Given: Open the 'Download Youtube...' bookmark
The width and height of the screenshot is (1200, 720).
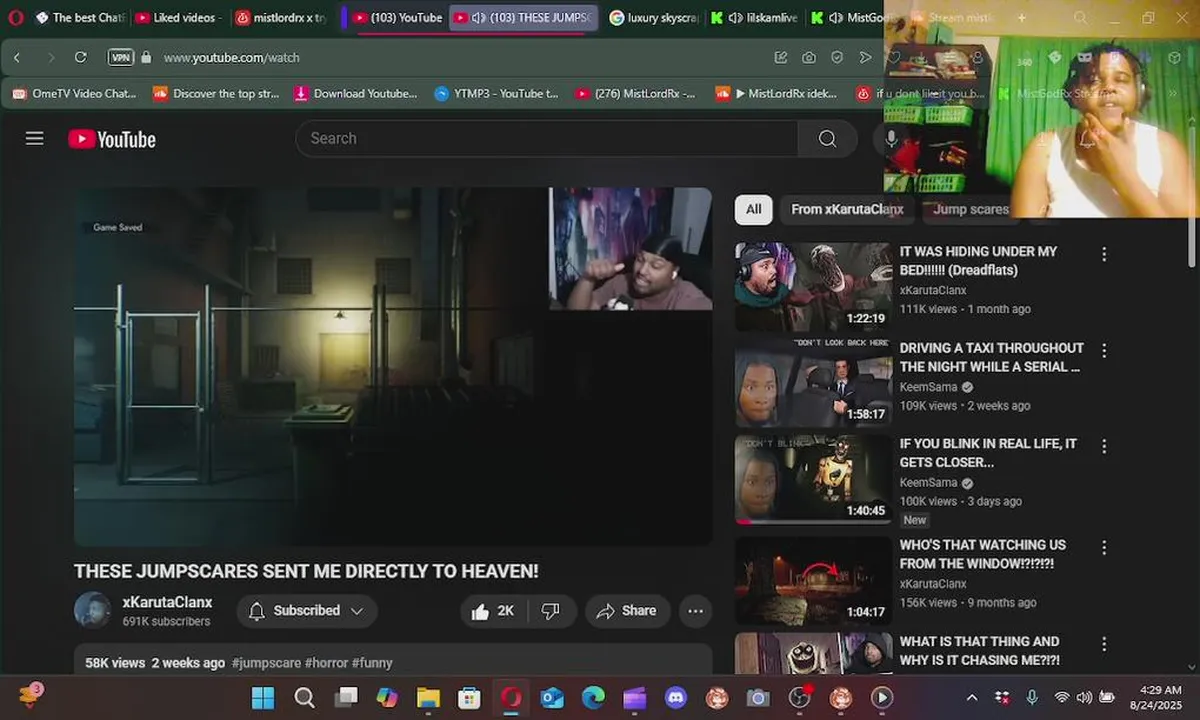Looking at the screenshot, I should 356,93.
